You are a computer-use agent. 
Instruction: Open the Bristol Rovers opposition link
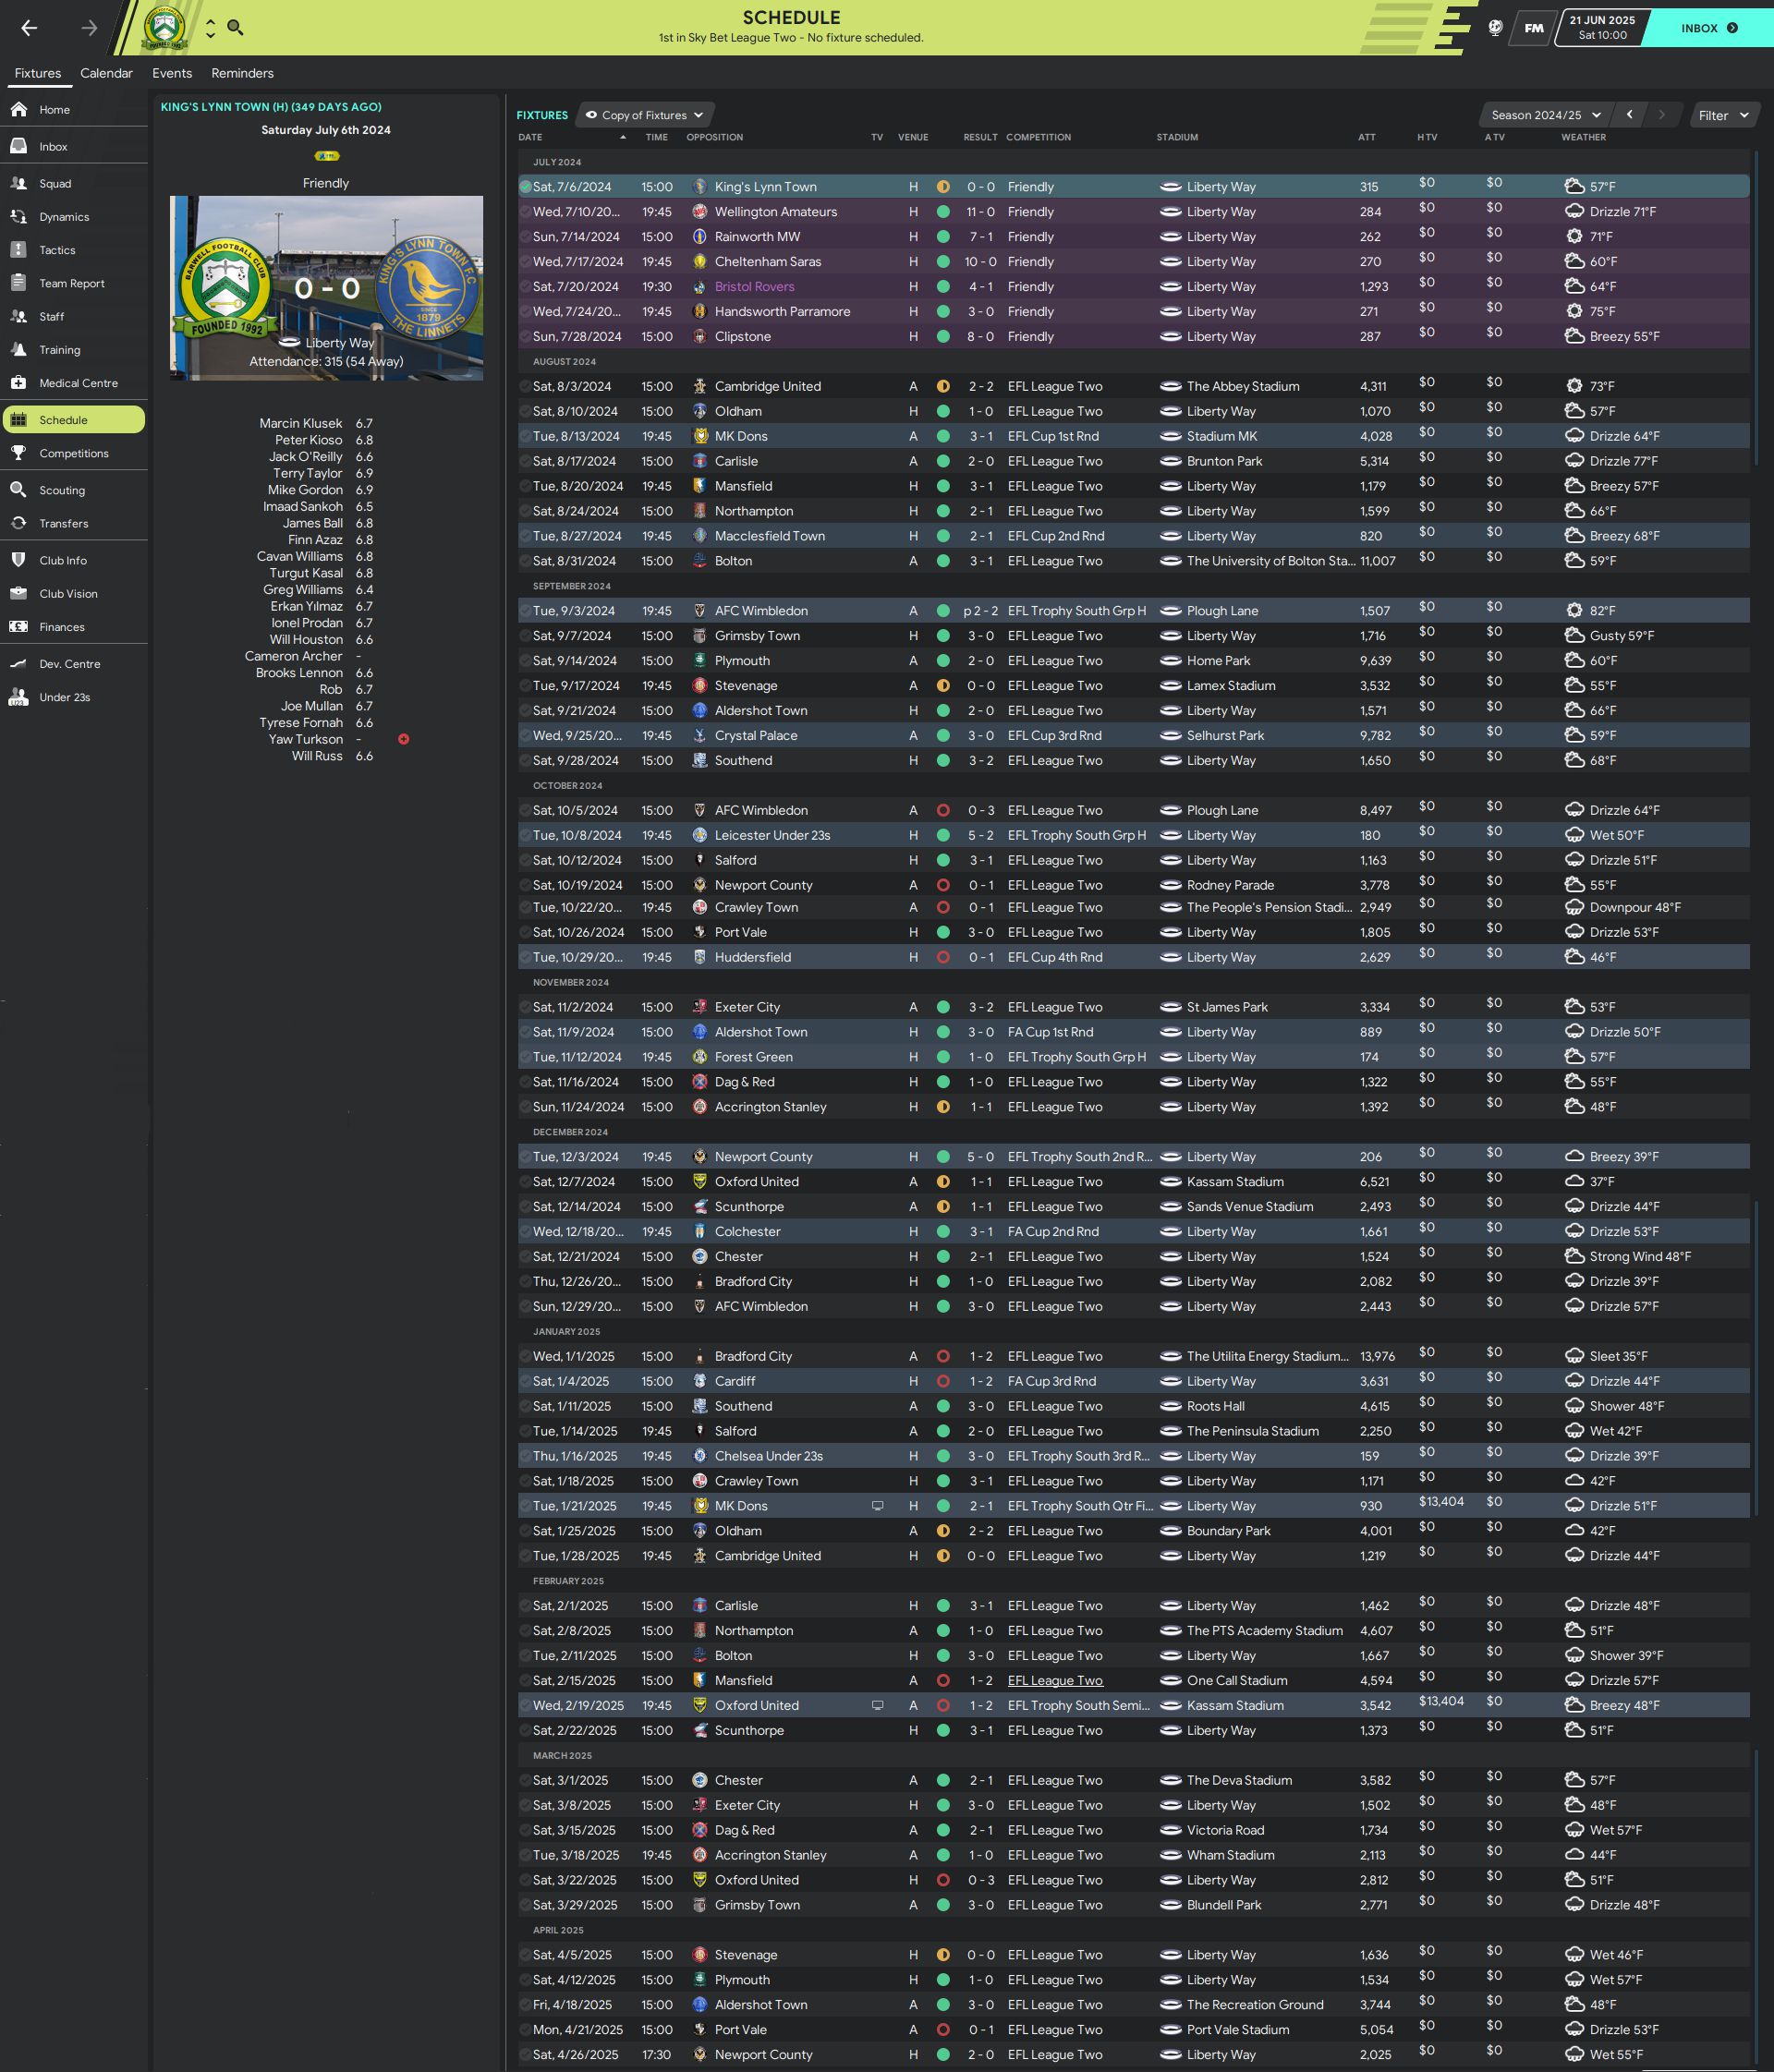tap(754, 287)
